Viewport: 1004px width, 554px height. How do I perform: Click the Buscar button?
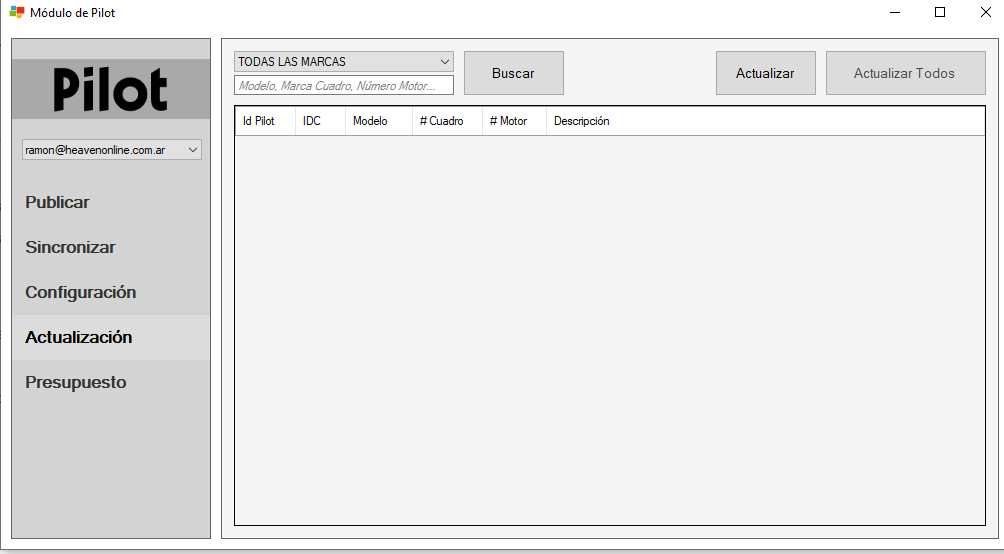tap(514, 73)
